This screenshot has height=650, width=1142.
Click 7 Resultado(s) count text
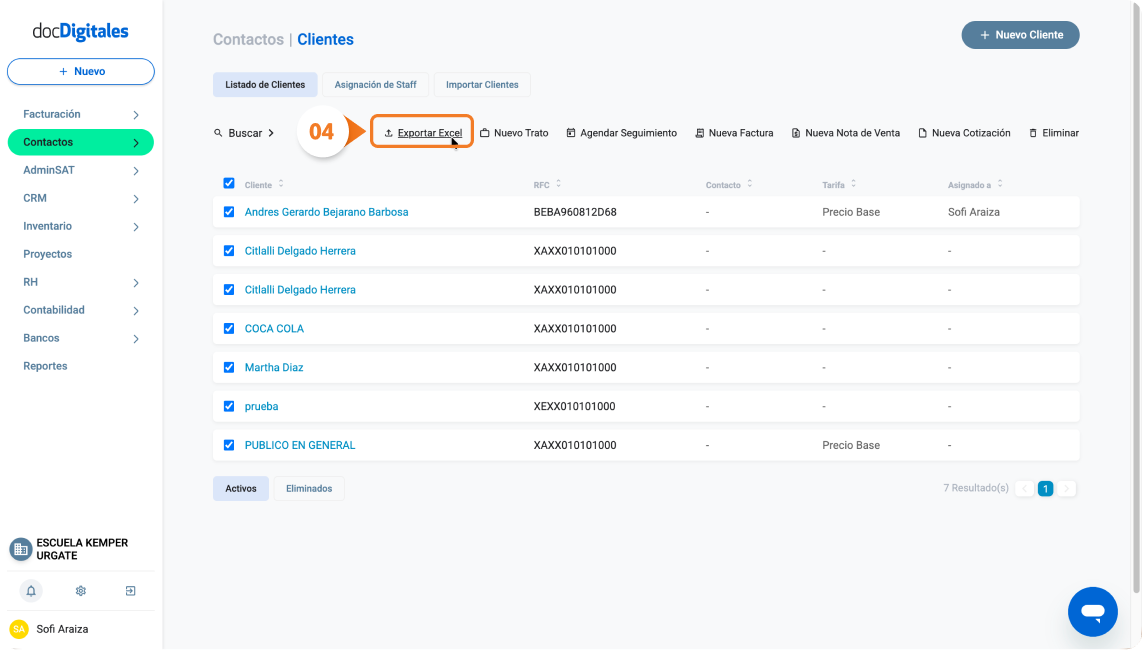976,488
